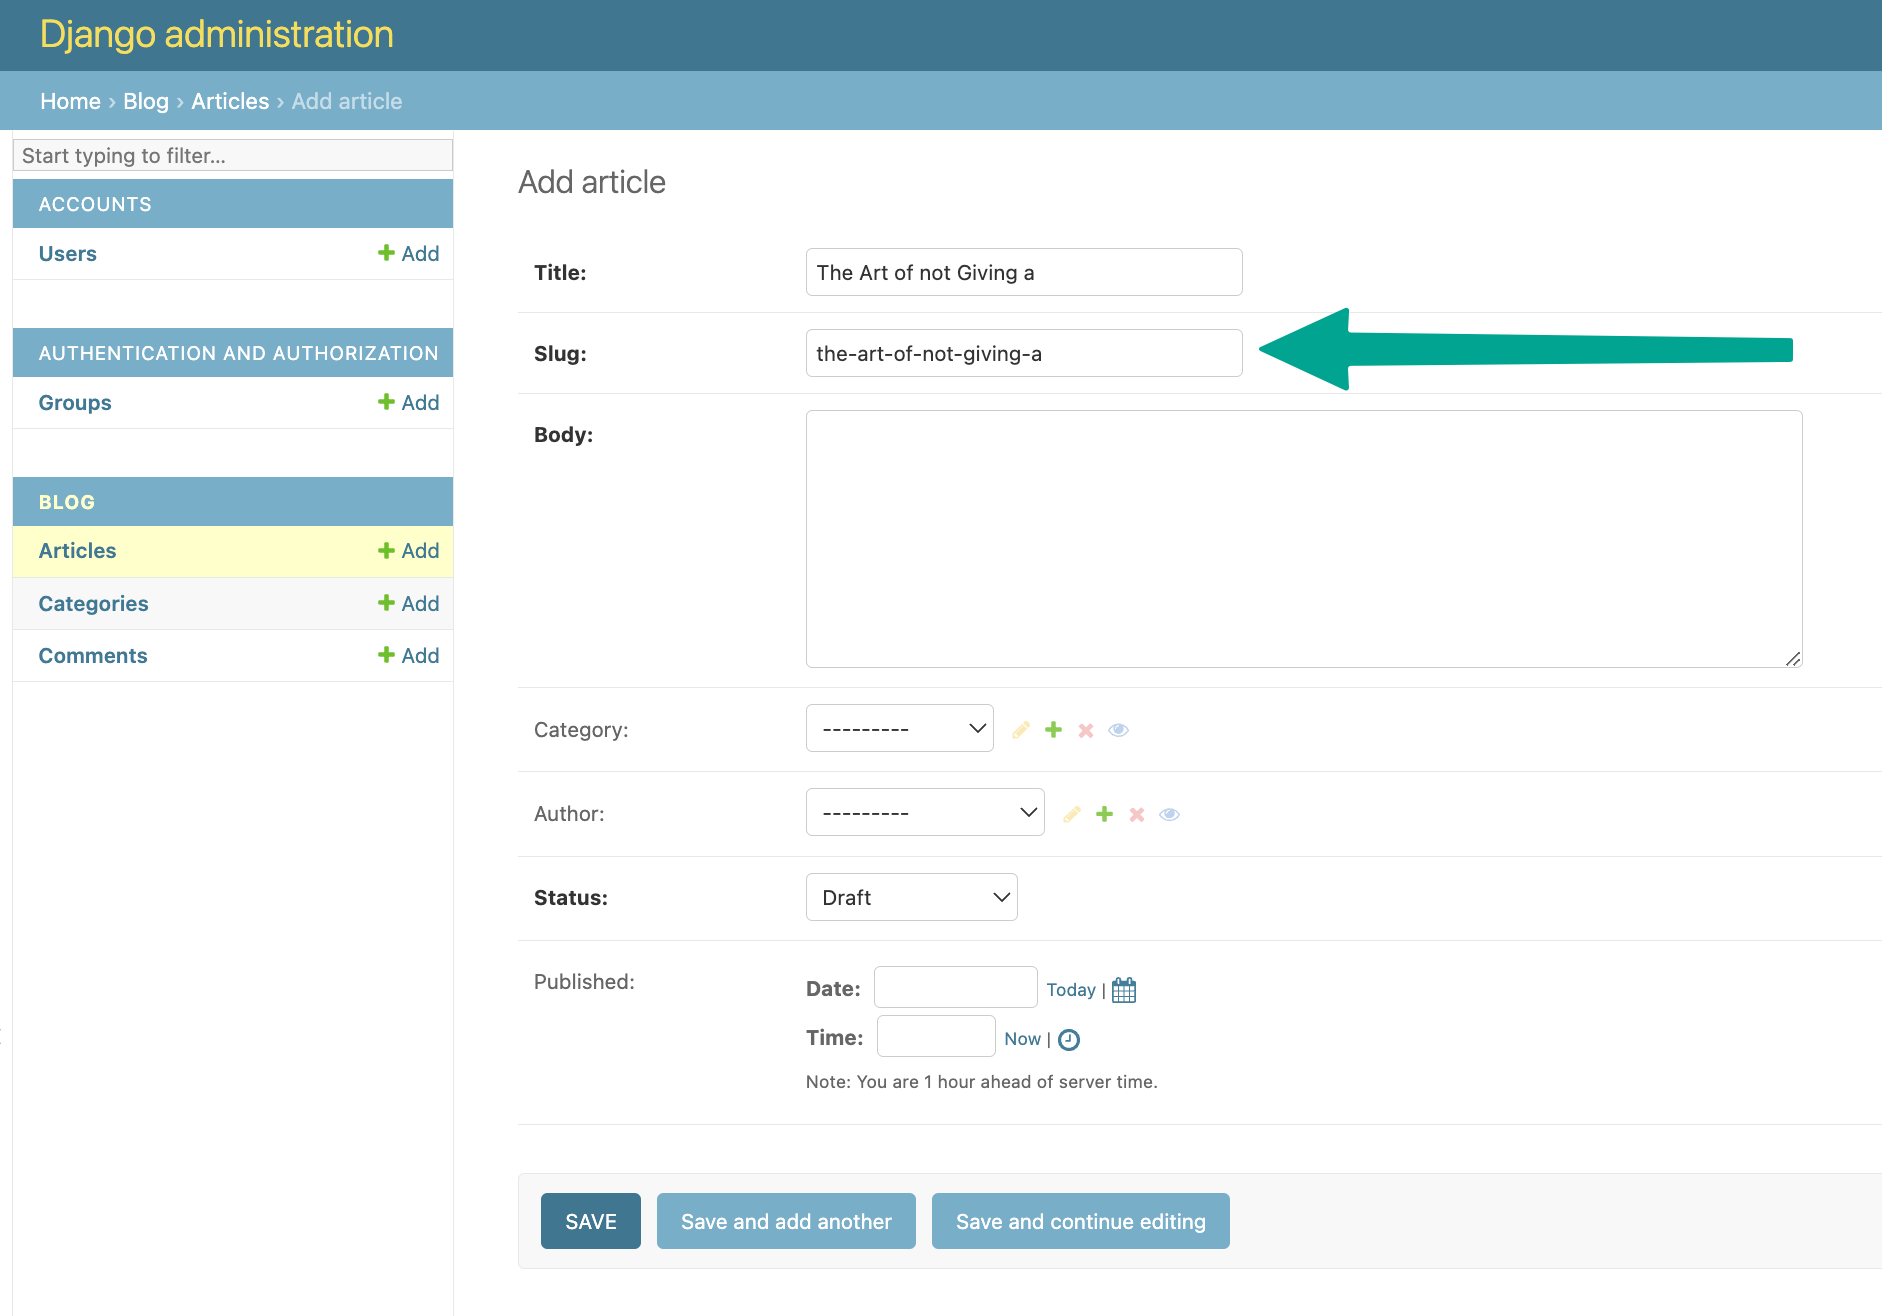1882x1316 pixels.
Task: Open the Author dropdown
Action: pos(924,811)
